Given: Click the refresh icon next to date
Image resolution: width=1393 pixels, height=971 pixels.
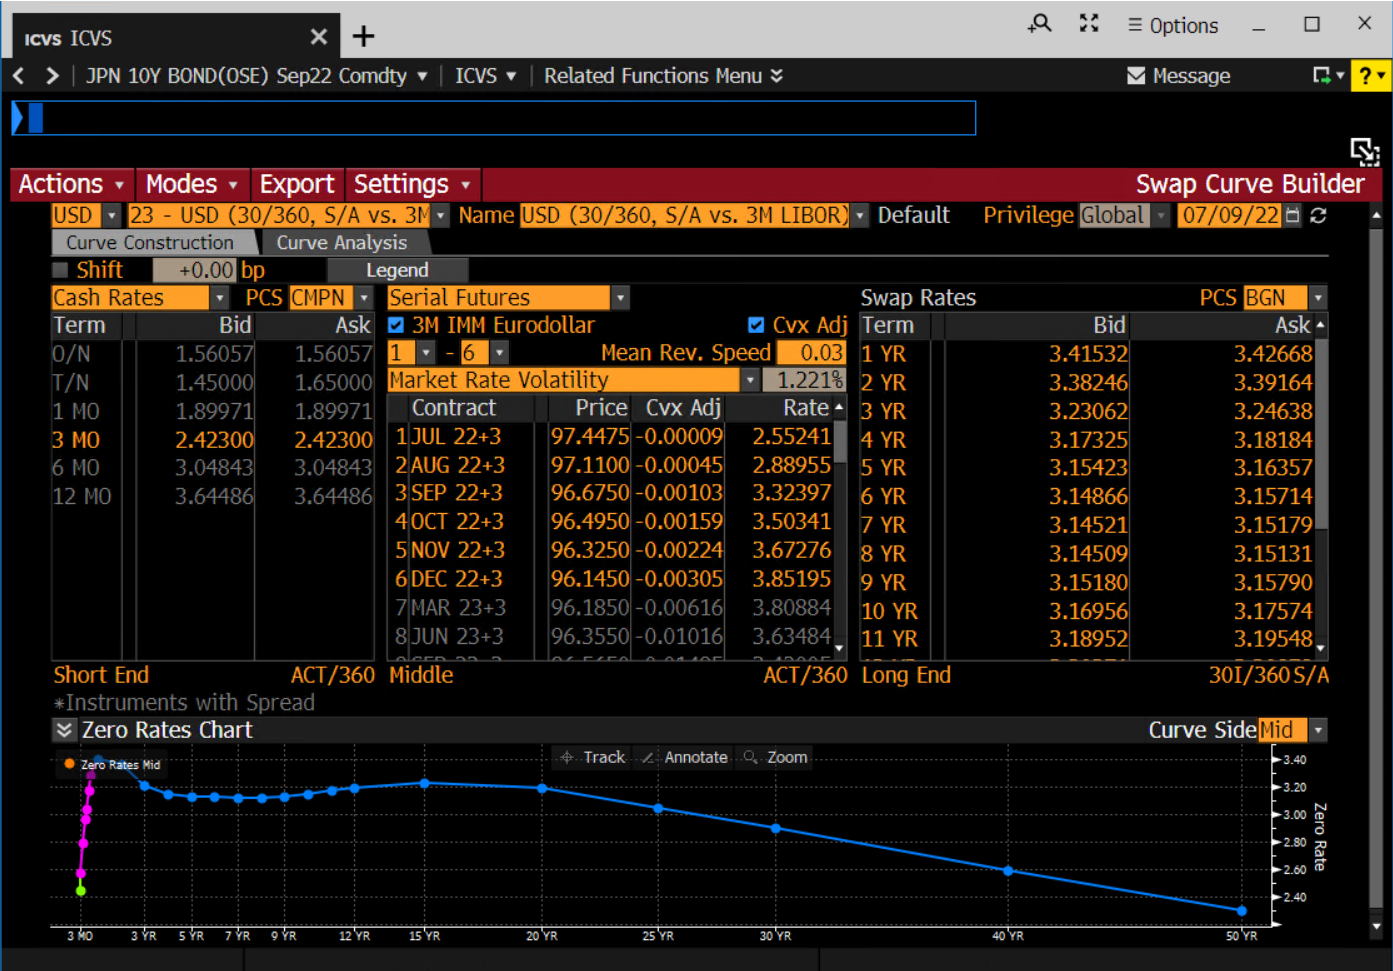Looking at the screenshot, I should pos(1318,216).
